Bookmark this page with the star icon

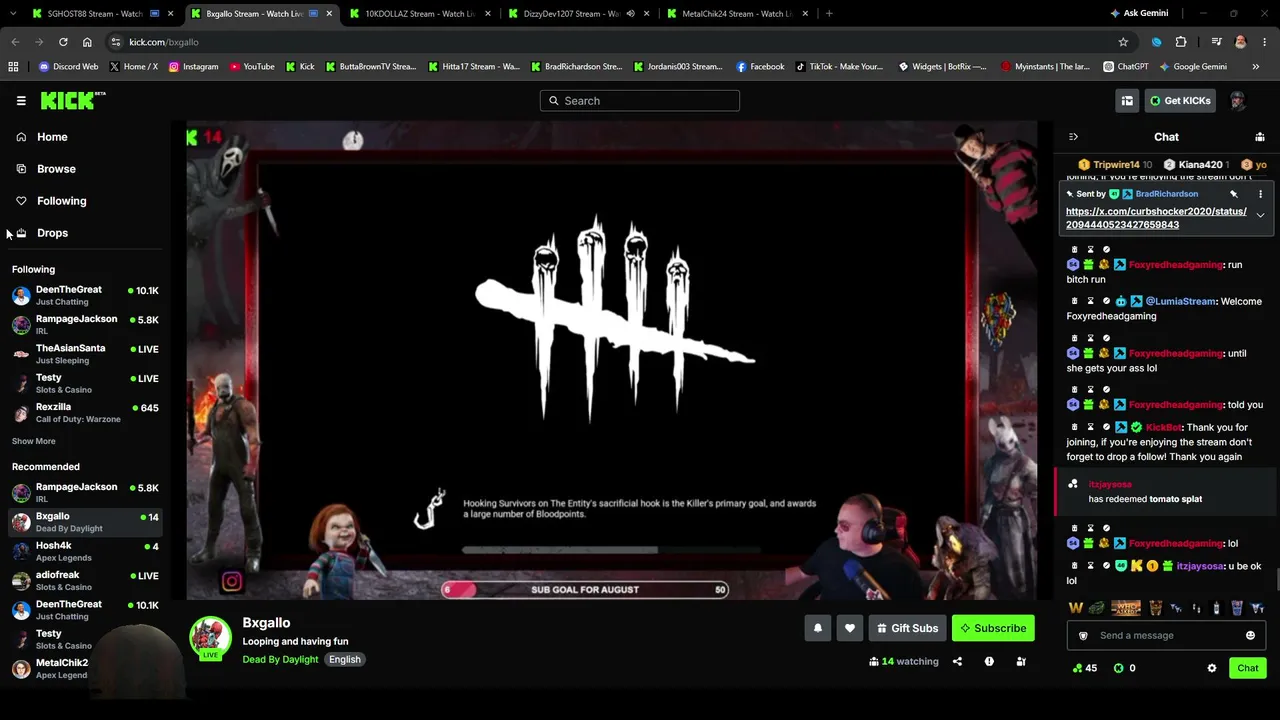(1123, 42)
